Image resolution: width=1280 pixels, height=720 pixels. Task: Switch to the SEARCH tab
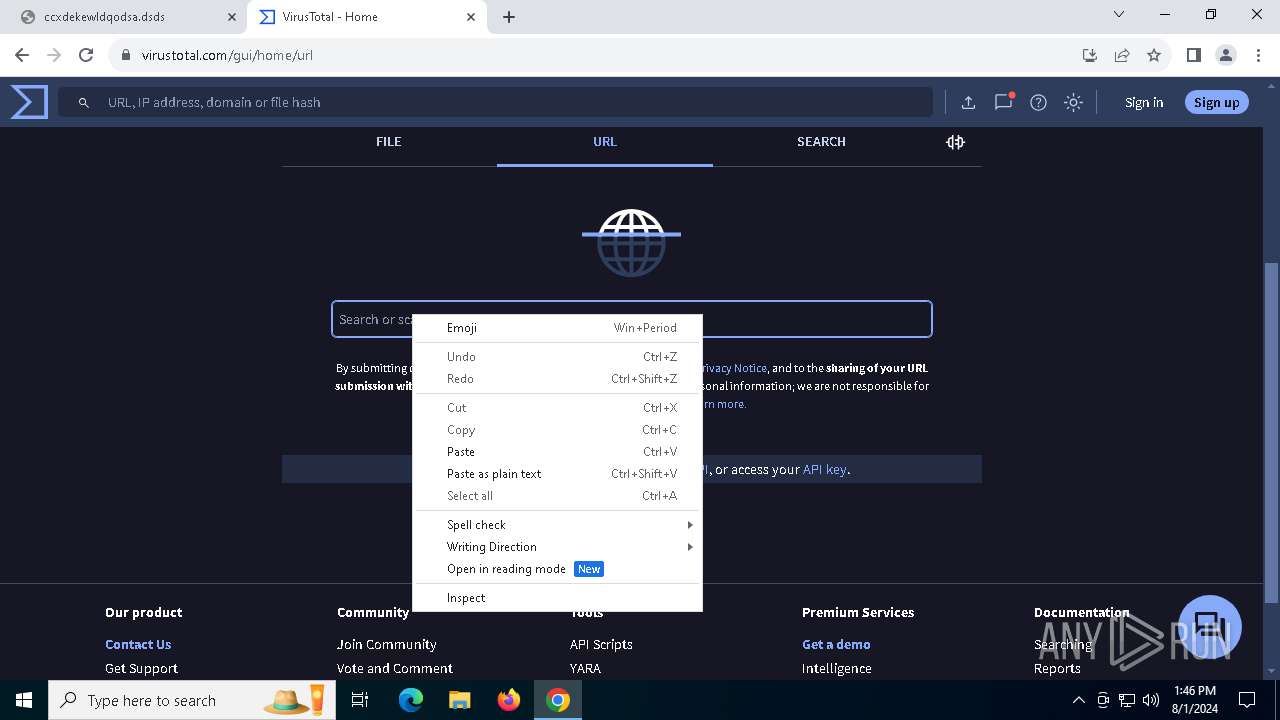click(x=821, y=142)
